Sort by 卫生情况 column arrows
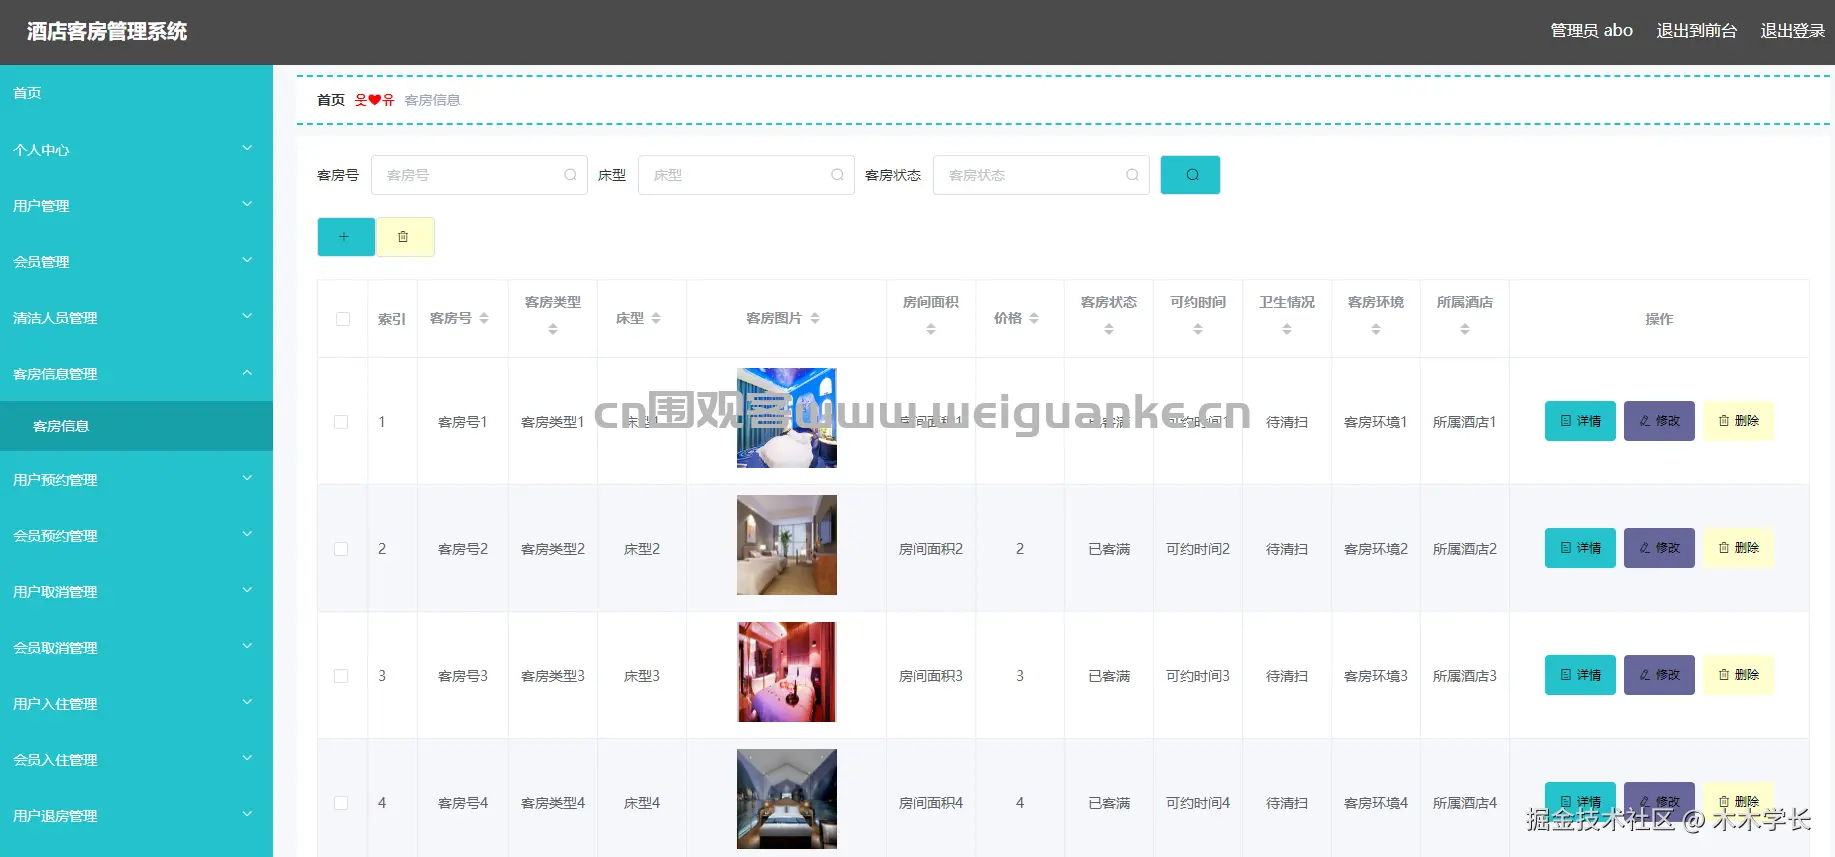This screenshot has height=857, width=1835. (1287, 329)
